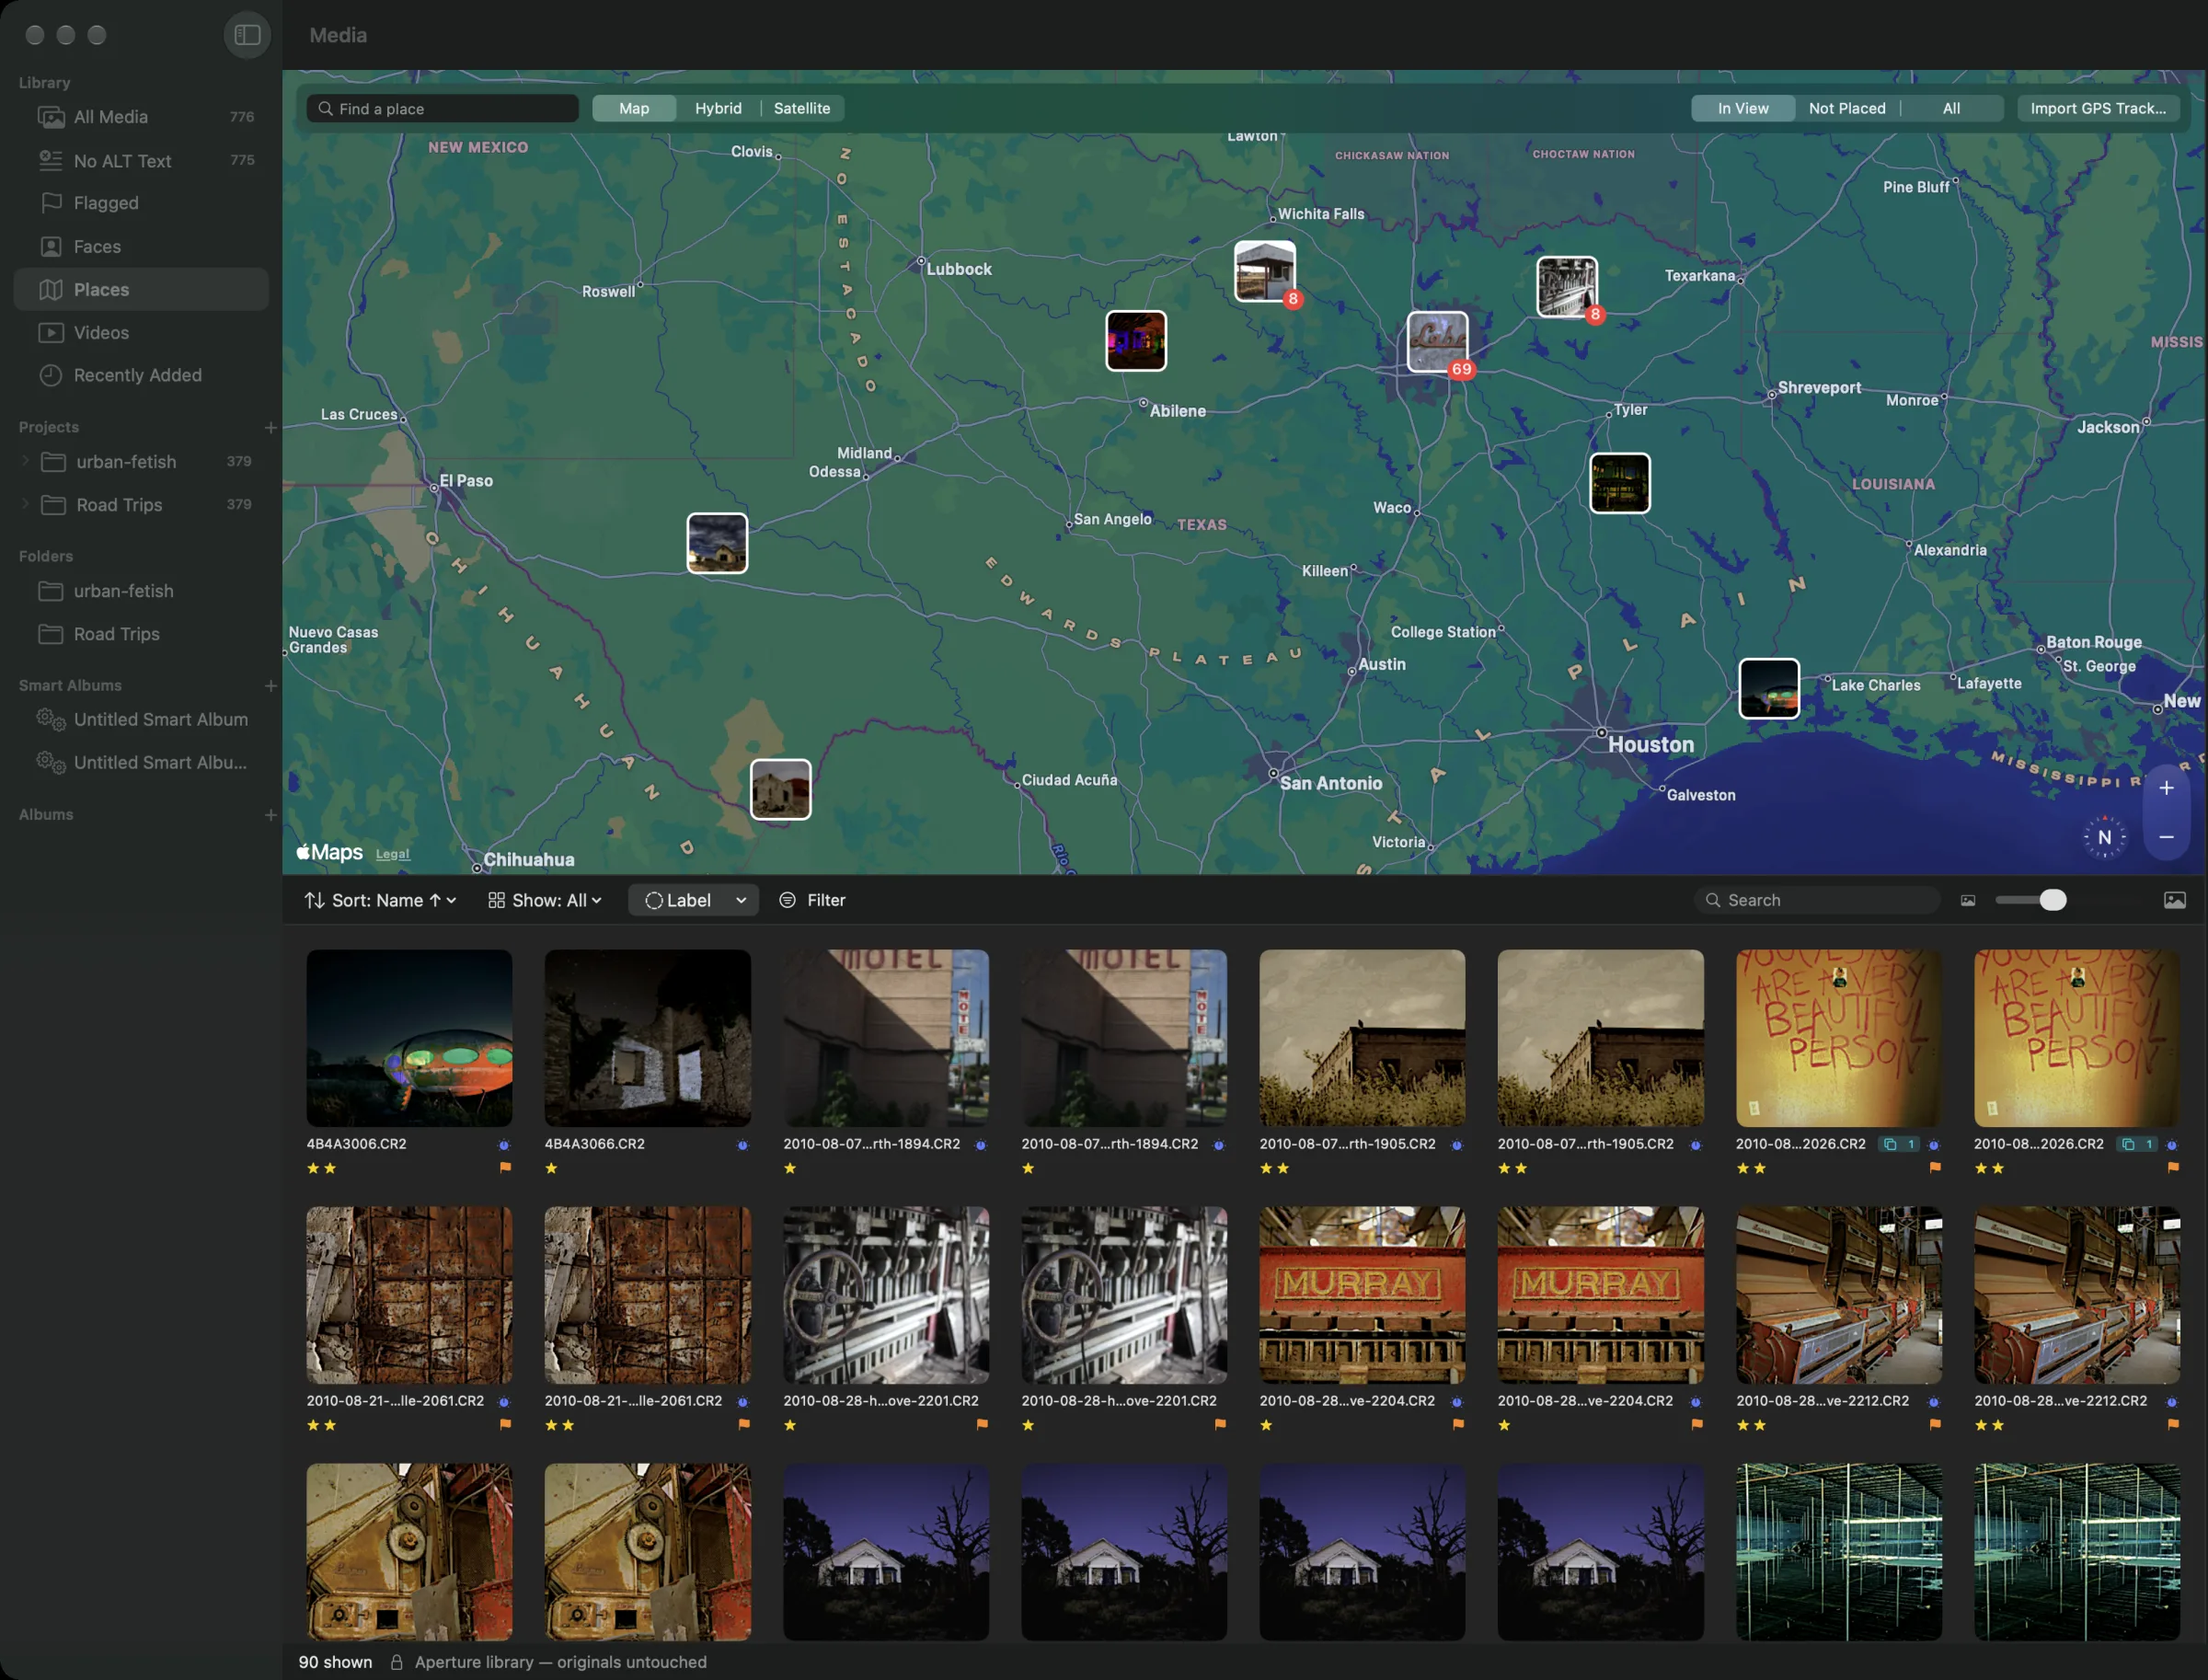Add a new project with plus icon
The image size is (2208, 1680).
270,427
